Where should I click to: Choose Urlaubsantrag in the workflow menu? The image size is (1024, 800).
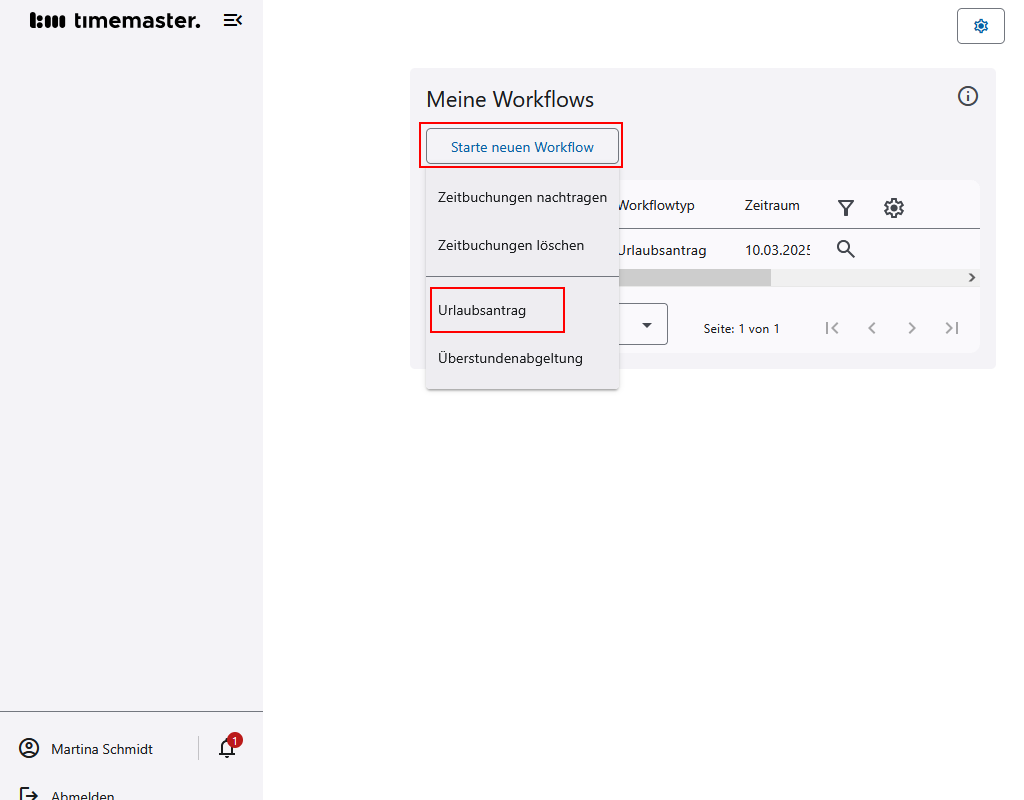point(482,310)
